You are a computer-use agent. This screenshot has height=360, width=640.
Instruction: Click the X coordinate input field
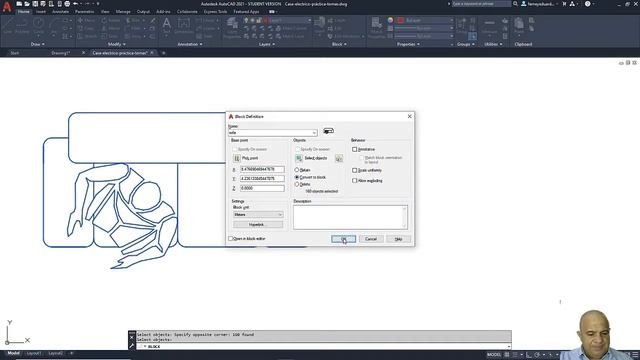(262, 169)
